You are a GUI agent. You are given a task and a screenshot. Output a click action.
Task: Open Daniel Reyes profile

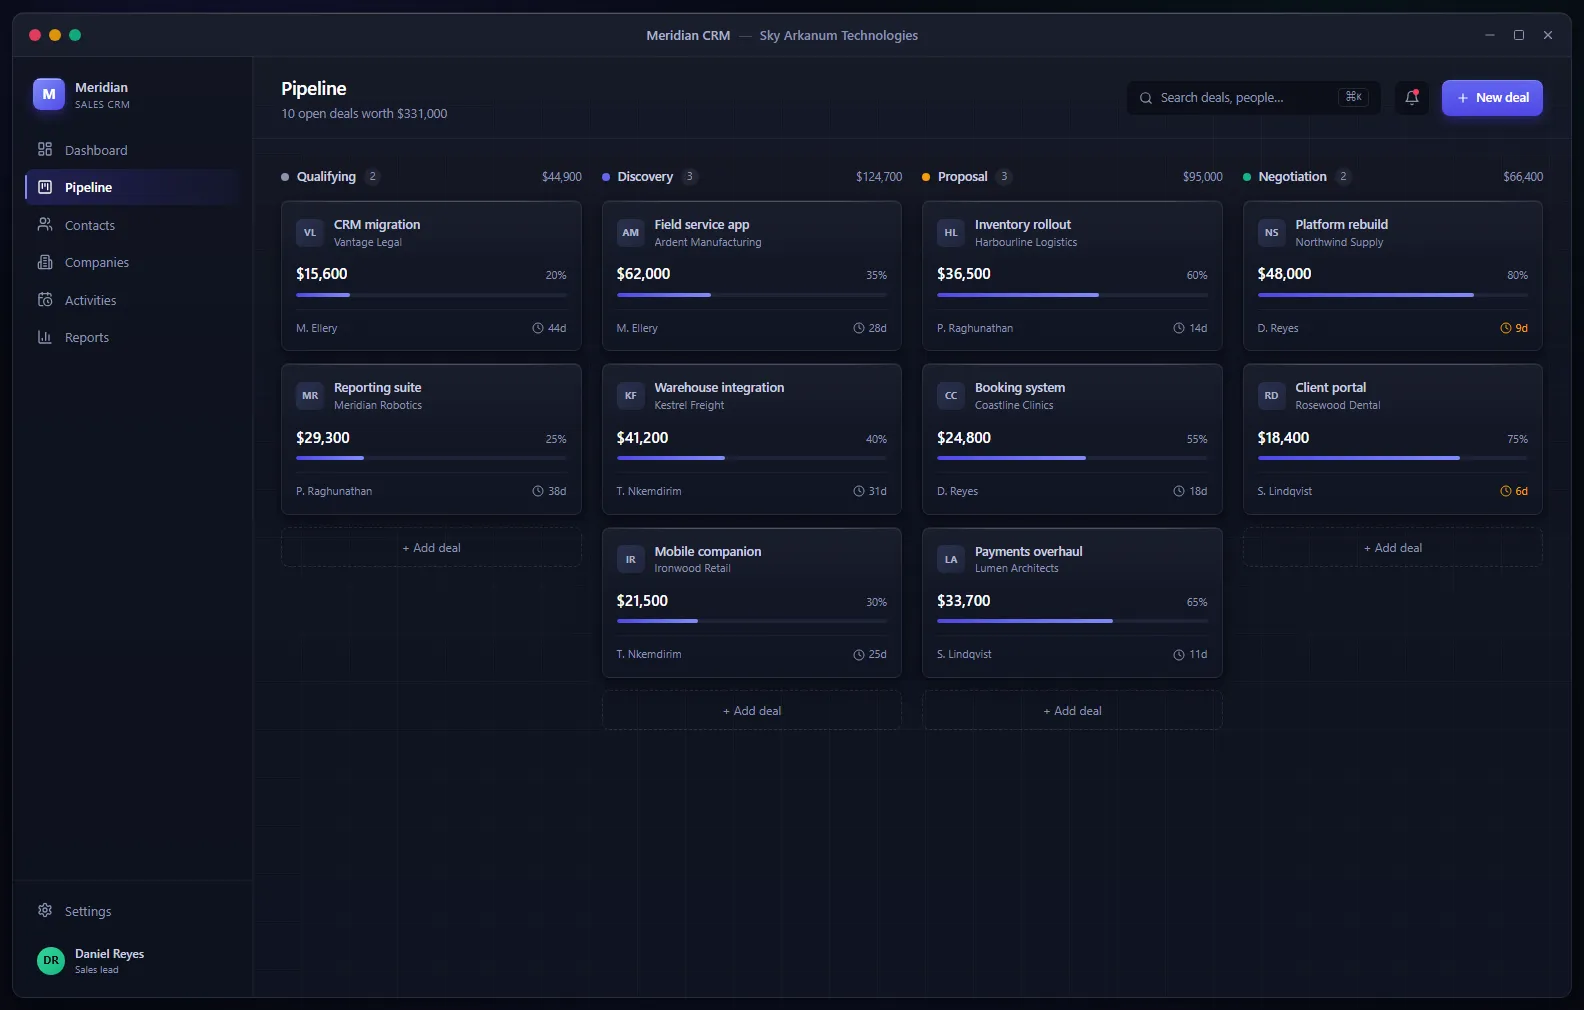point(132,960)
